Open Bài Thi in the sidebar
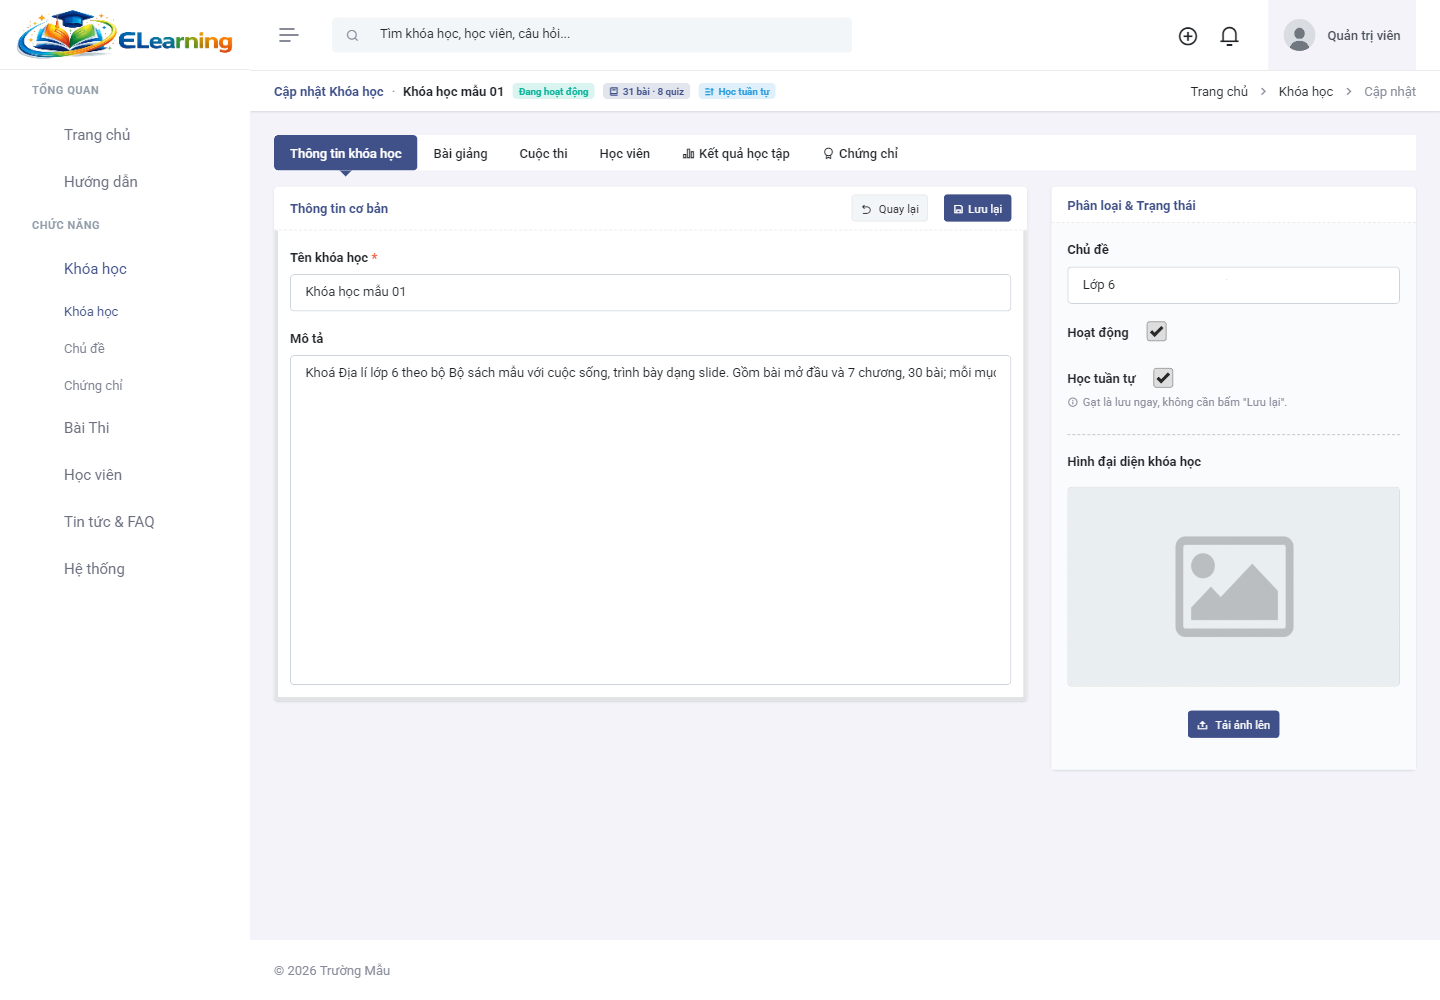 point(87,428)
